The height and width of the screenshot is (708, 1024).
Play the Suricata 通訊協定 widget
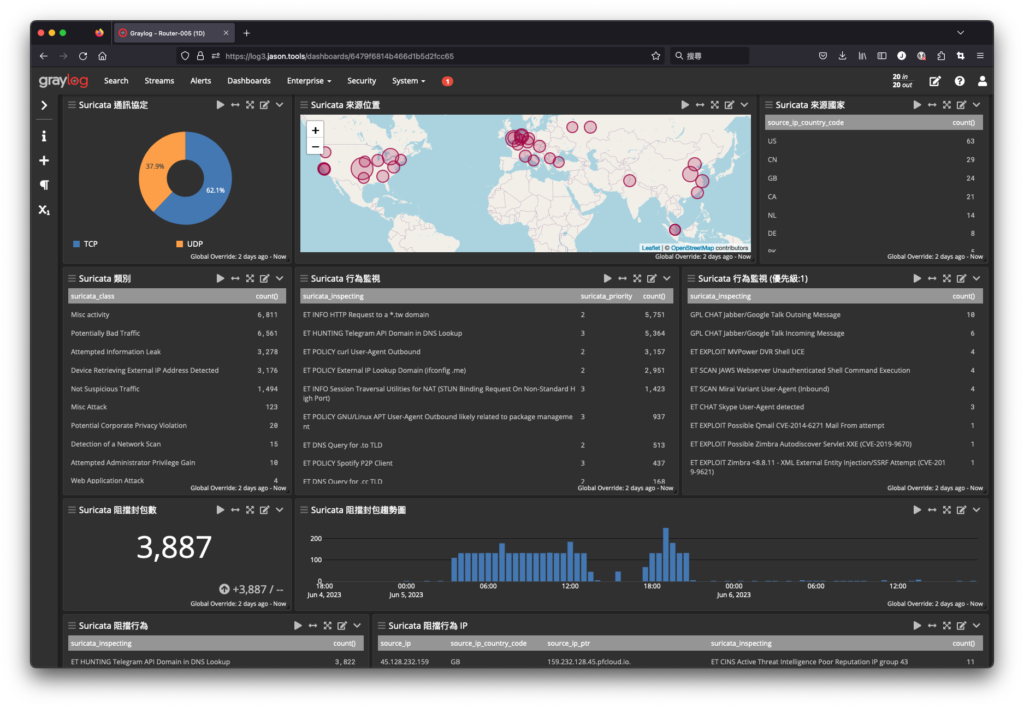tap(220, 105)
